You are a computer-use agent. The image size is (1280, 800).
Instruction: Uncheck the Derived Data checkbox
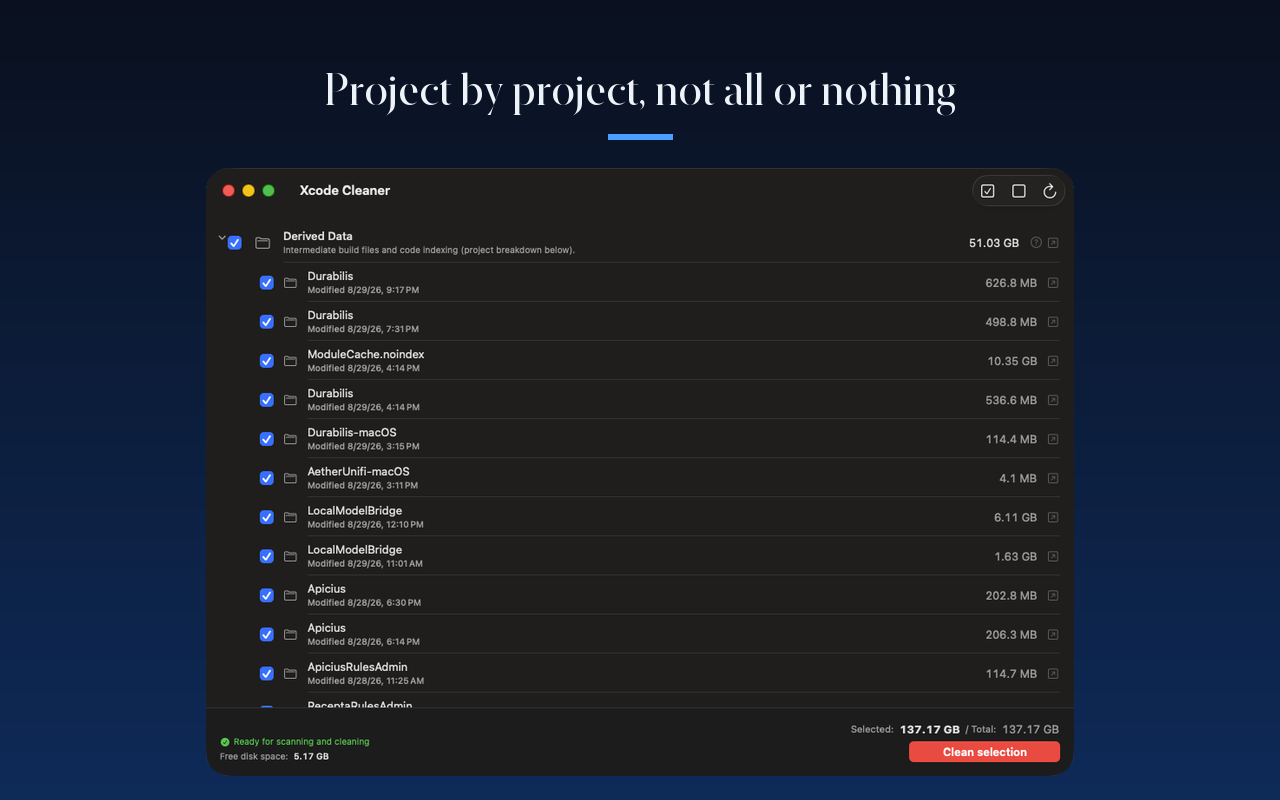pyautogui.click(x=235, y=243)
